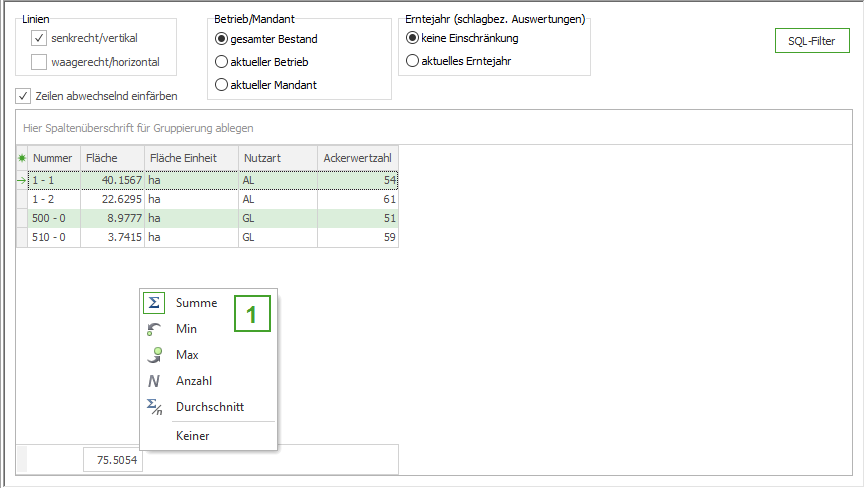This screenshot has height=488, width=865.
Task: Select aktueller Betrieb radio option
Action: [x=222, y=62]
